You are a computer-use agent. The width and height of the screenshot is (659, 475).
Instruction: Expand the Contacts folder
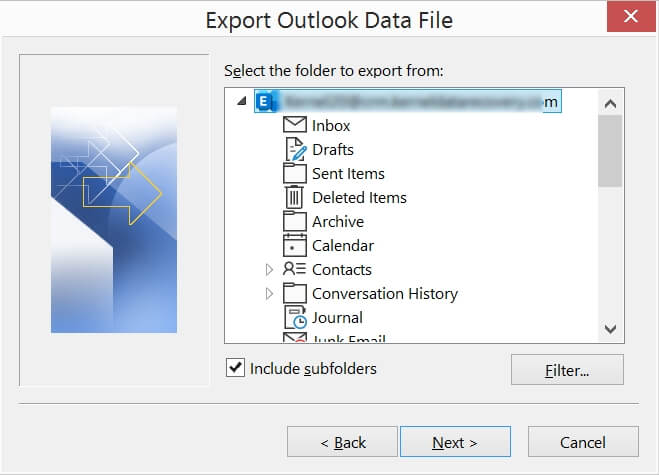(269, 269)
